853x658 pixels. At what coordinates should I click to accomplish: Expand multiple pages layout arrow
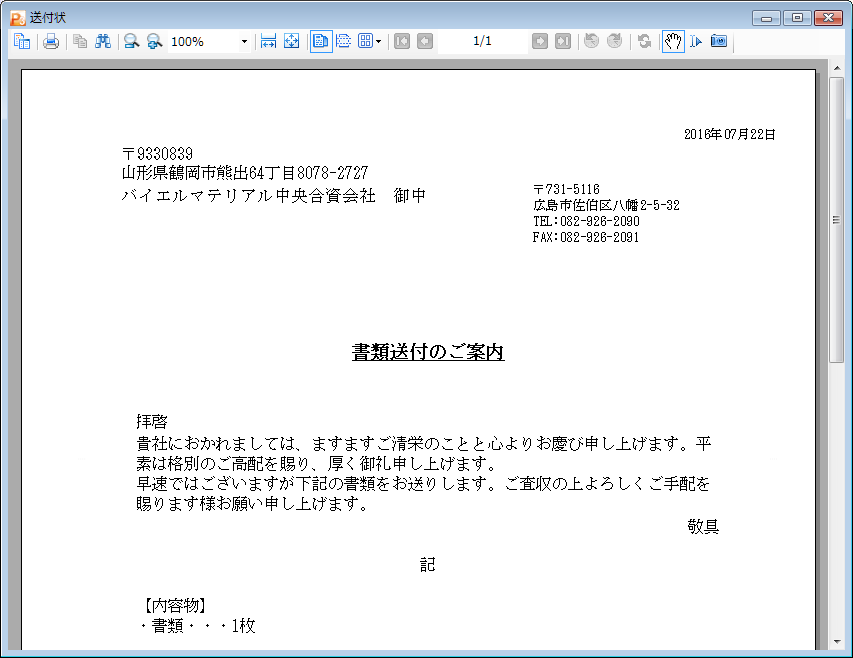379,42
